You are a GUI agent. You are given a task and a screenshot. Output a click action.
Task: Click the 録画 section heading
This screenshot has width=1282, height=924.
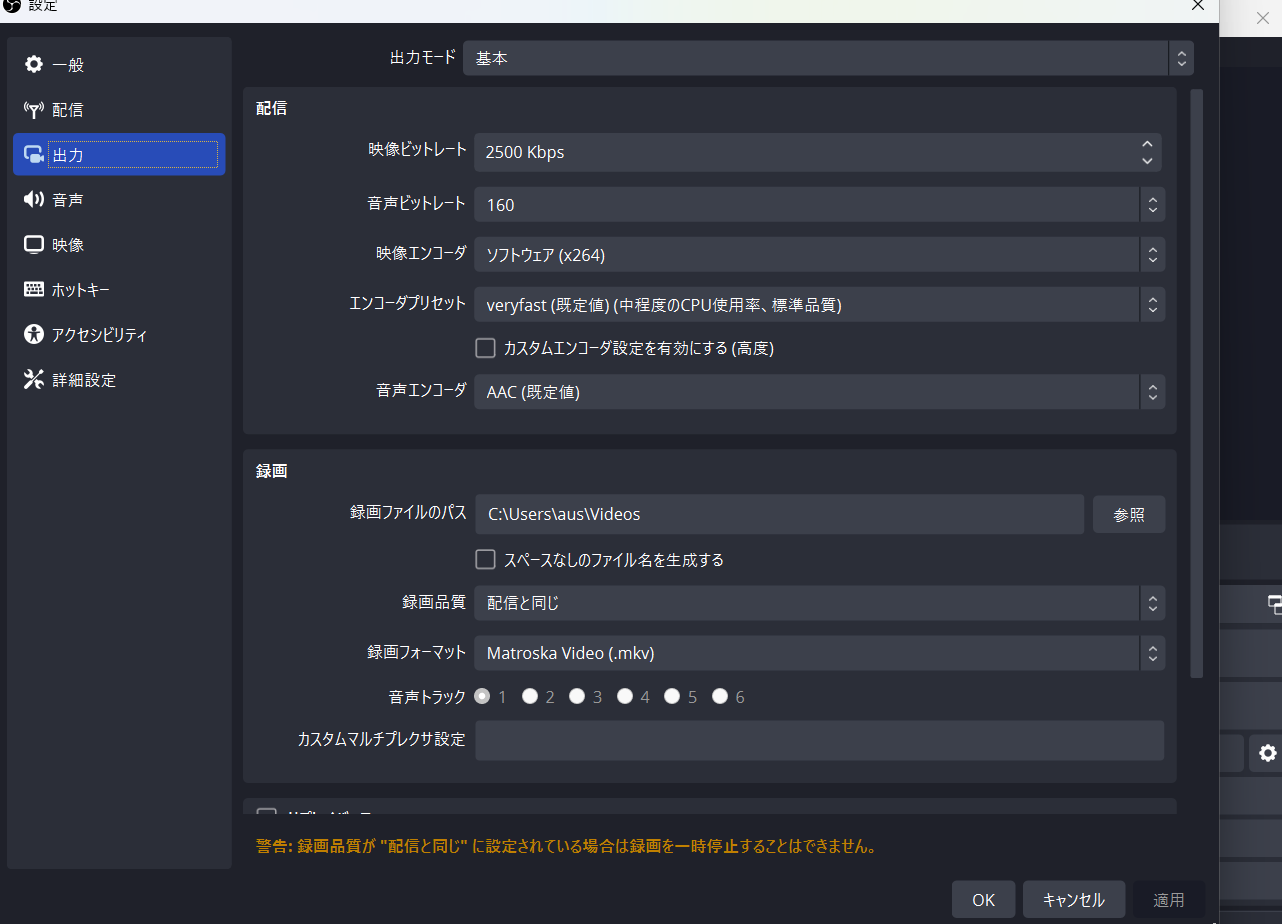[x=271, y=470]
